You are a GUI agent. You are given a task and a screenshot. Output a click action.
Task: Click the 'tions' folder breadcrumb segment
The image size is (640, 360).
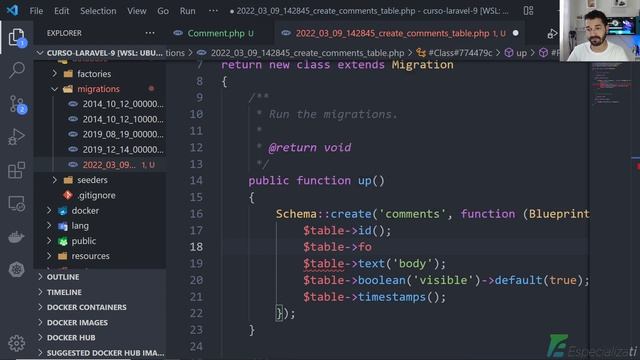pyautogui.click(x=175, y=53)
